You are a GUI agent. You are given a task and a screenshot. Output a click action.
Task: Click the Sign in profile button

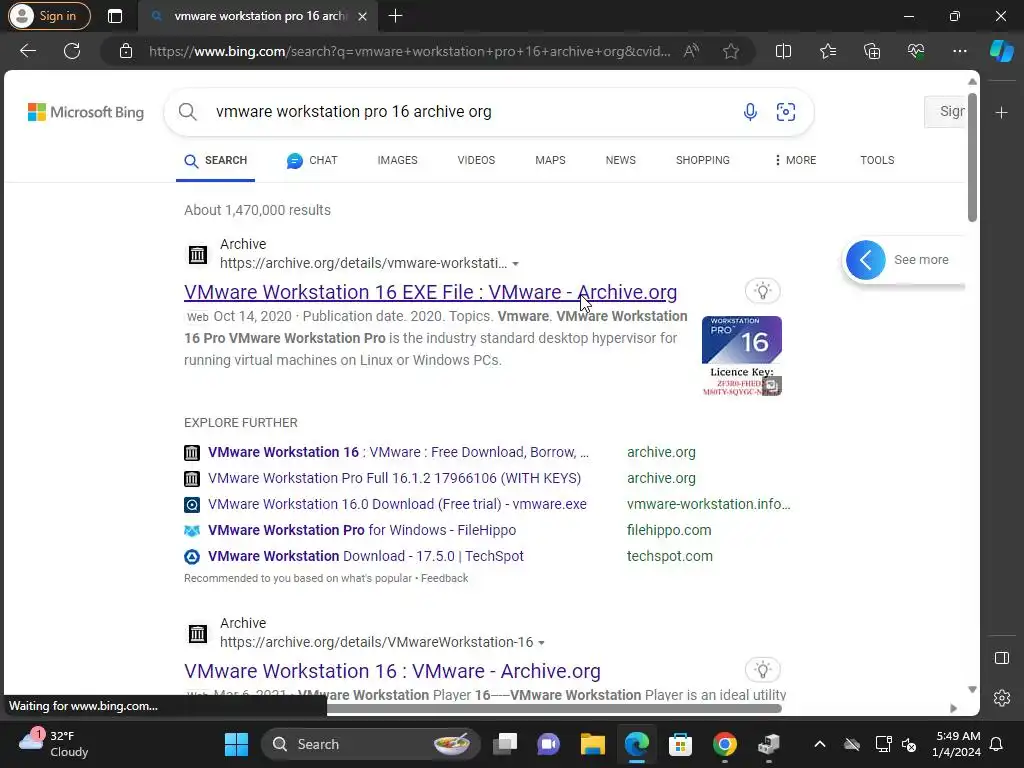(49, 16)
